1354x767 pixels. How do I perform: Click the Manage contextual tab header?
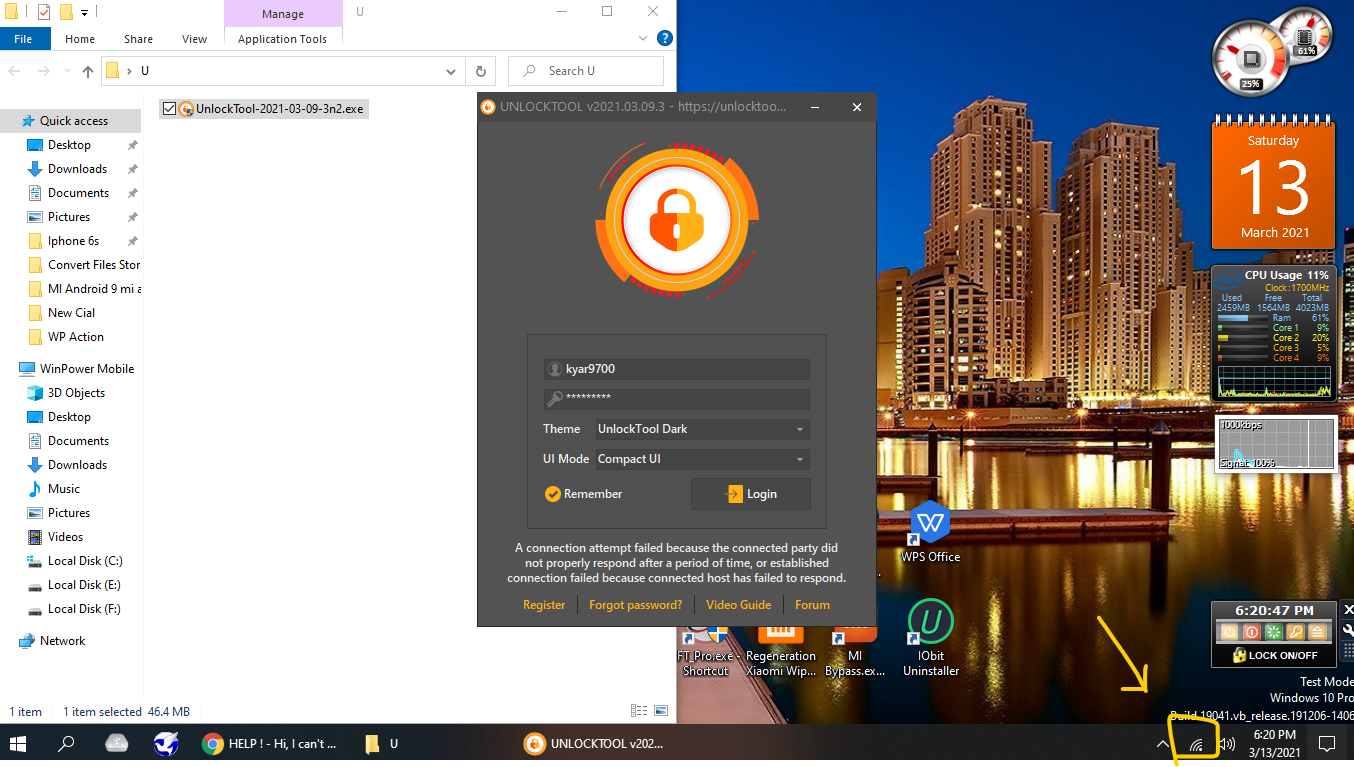(x=283, y=14)
